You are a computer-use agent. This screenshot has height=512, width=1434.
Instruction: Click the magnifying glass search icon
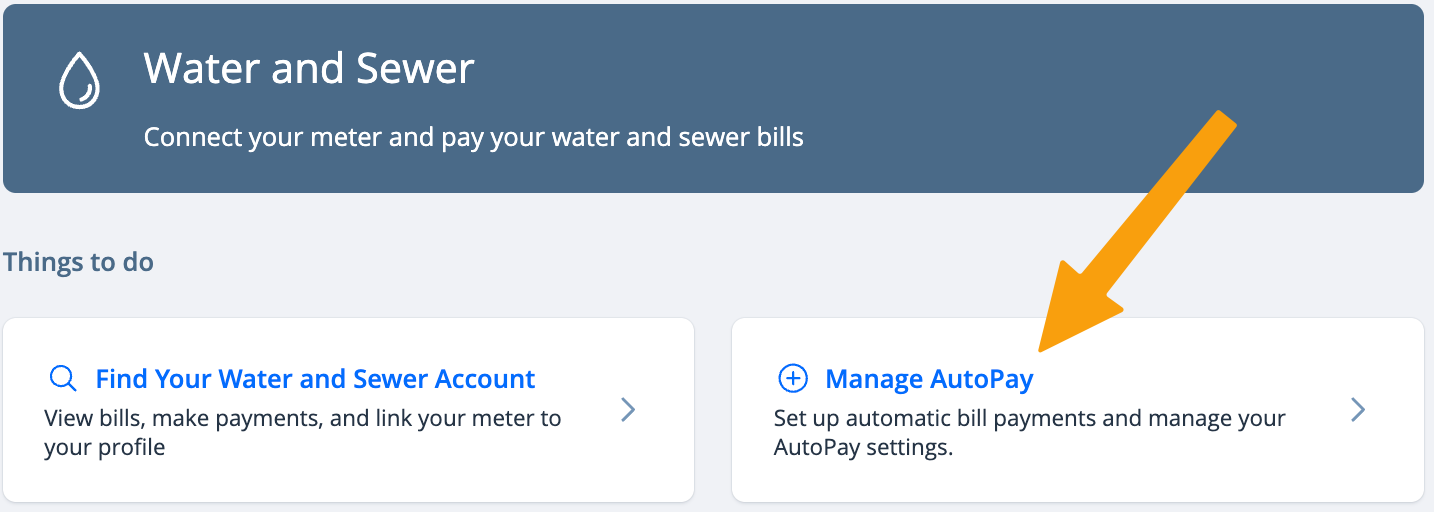click(x=63, y=379)
